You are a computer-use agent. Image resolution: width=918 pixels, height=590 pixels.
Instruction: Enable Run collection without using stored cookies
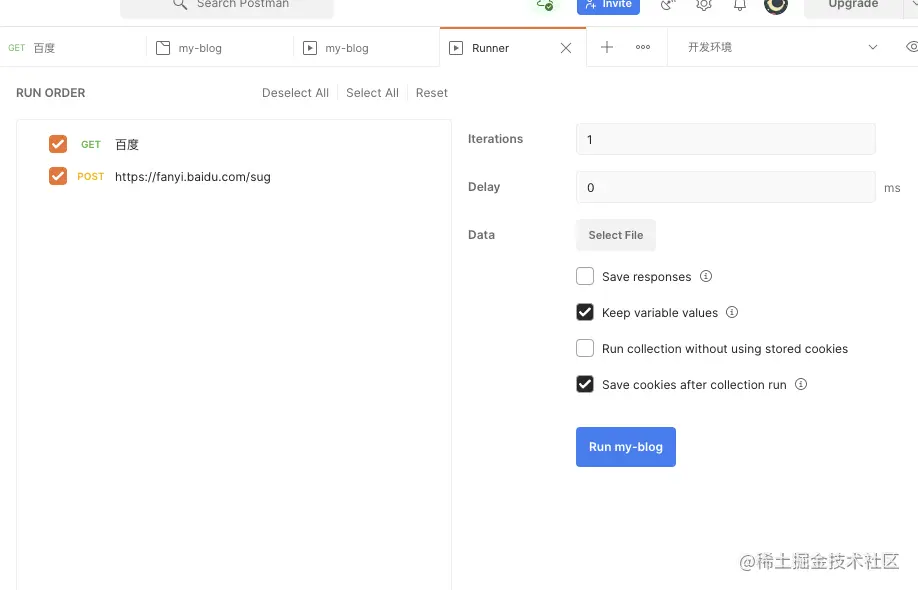(585, 348)
